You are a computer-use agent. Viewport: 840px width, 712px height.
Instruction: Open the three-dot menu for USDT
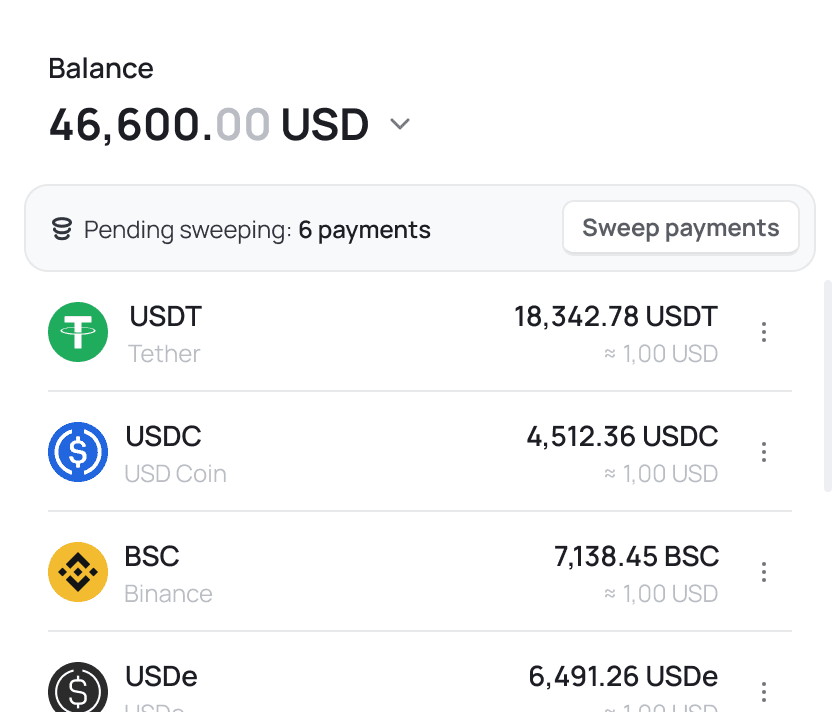tap(764, 331)
